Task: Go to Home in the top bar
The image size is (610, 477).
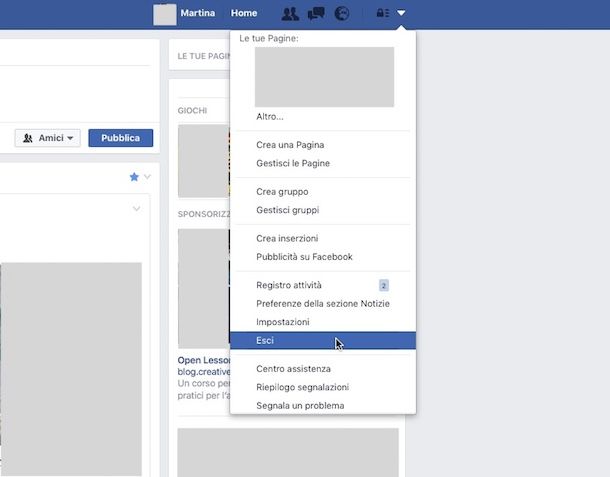Action: click(244, 13)
